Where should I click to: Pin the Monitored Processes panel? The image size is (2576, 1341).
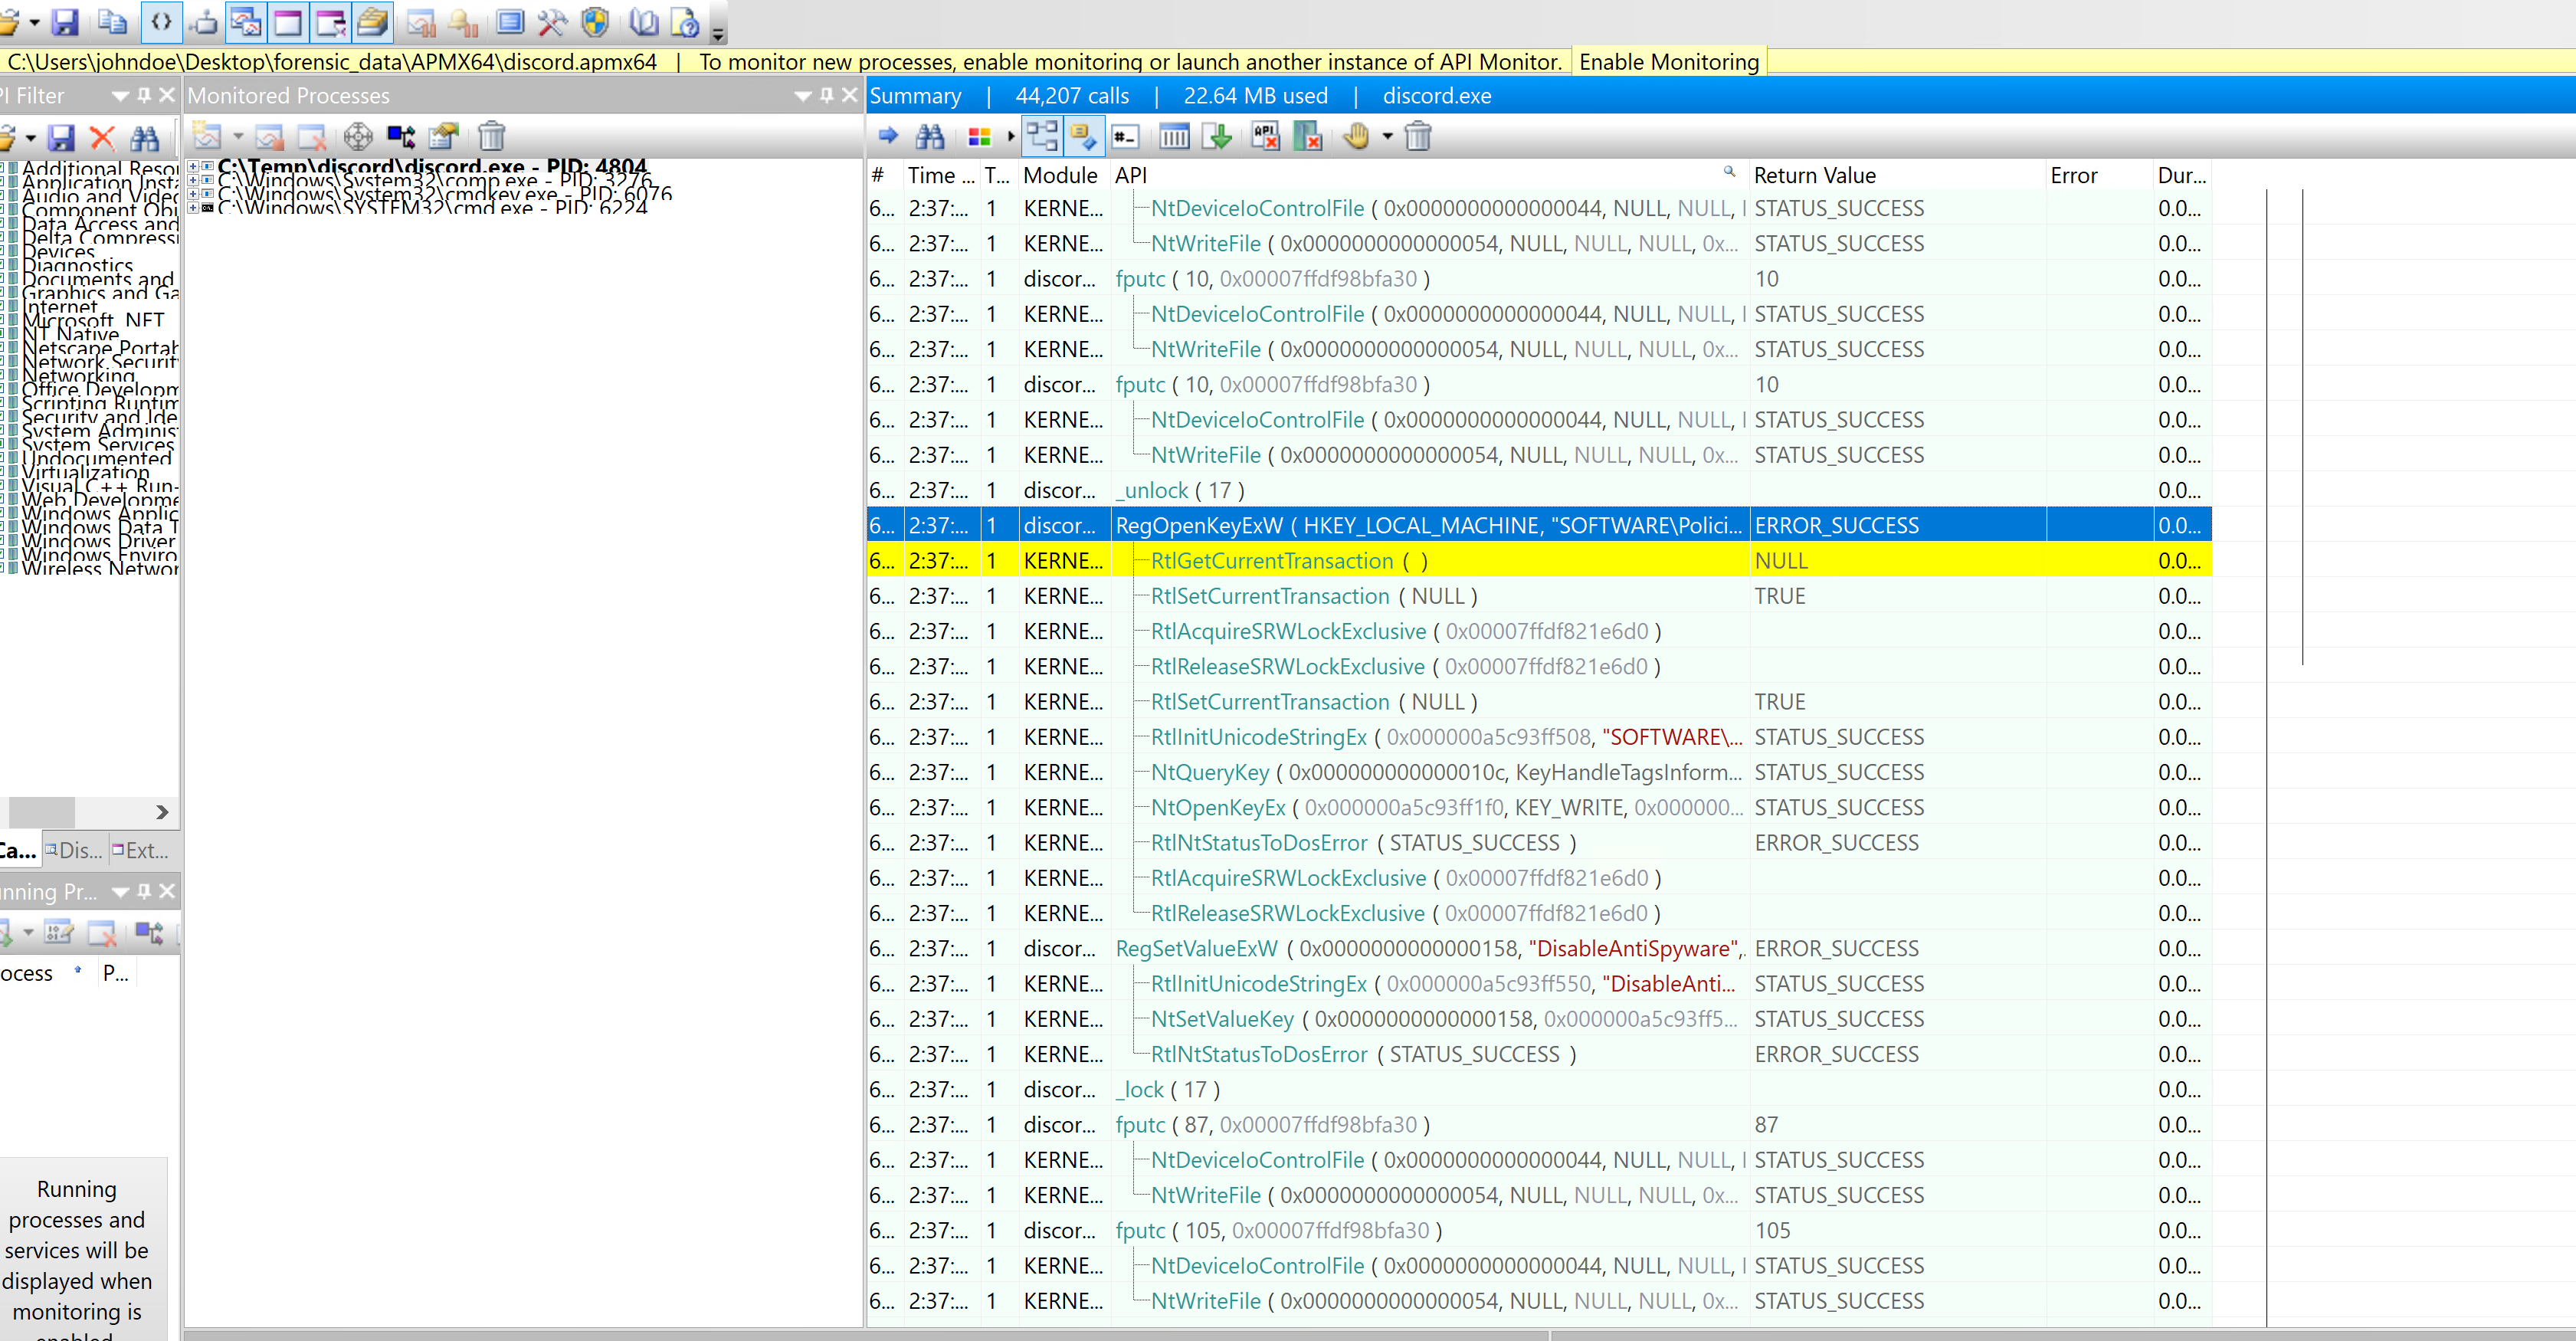[826, 95]
